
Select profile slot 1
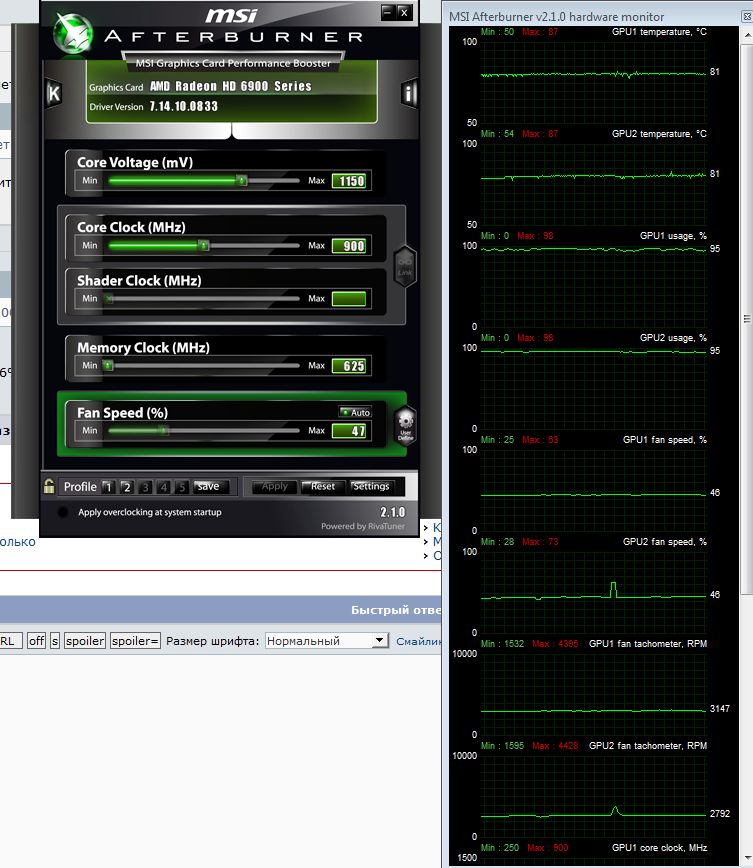[x=109, y=487]
